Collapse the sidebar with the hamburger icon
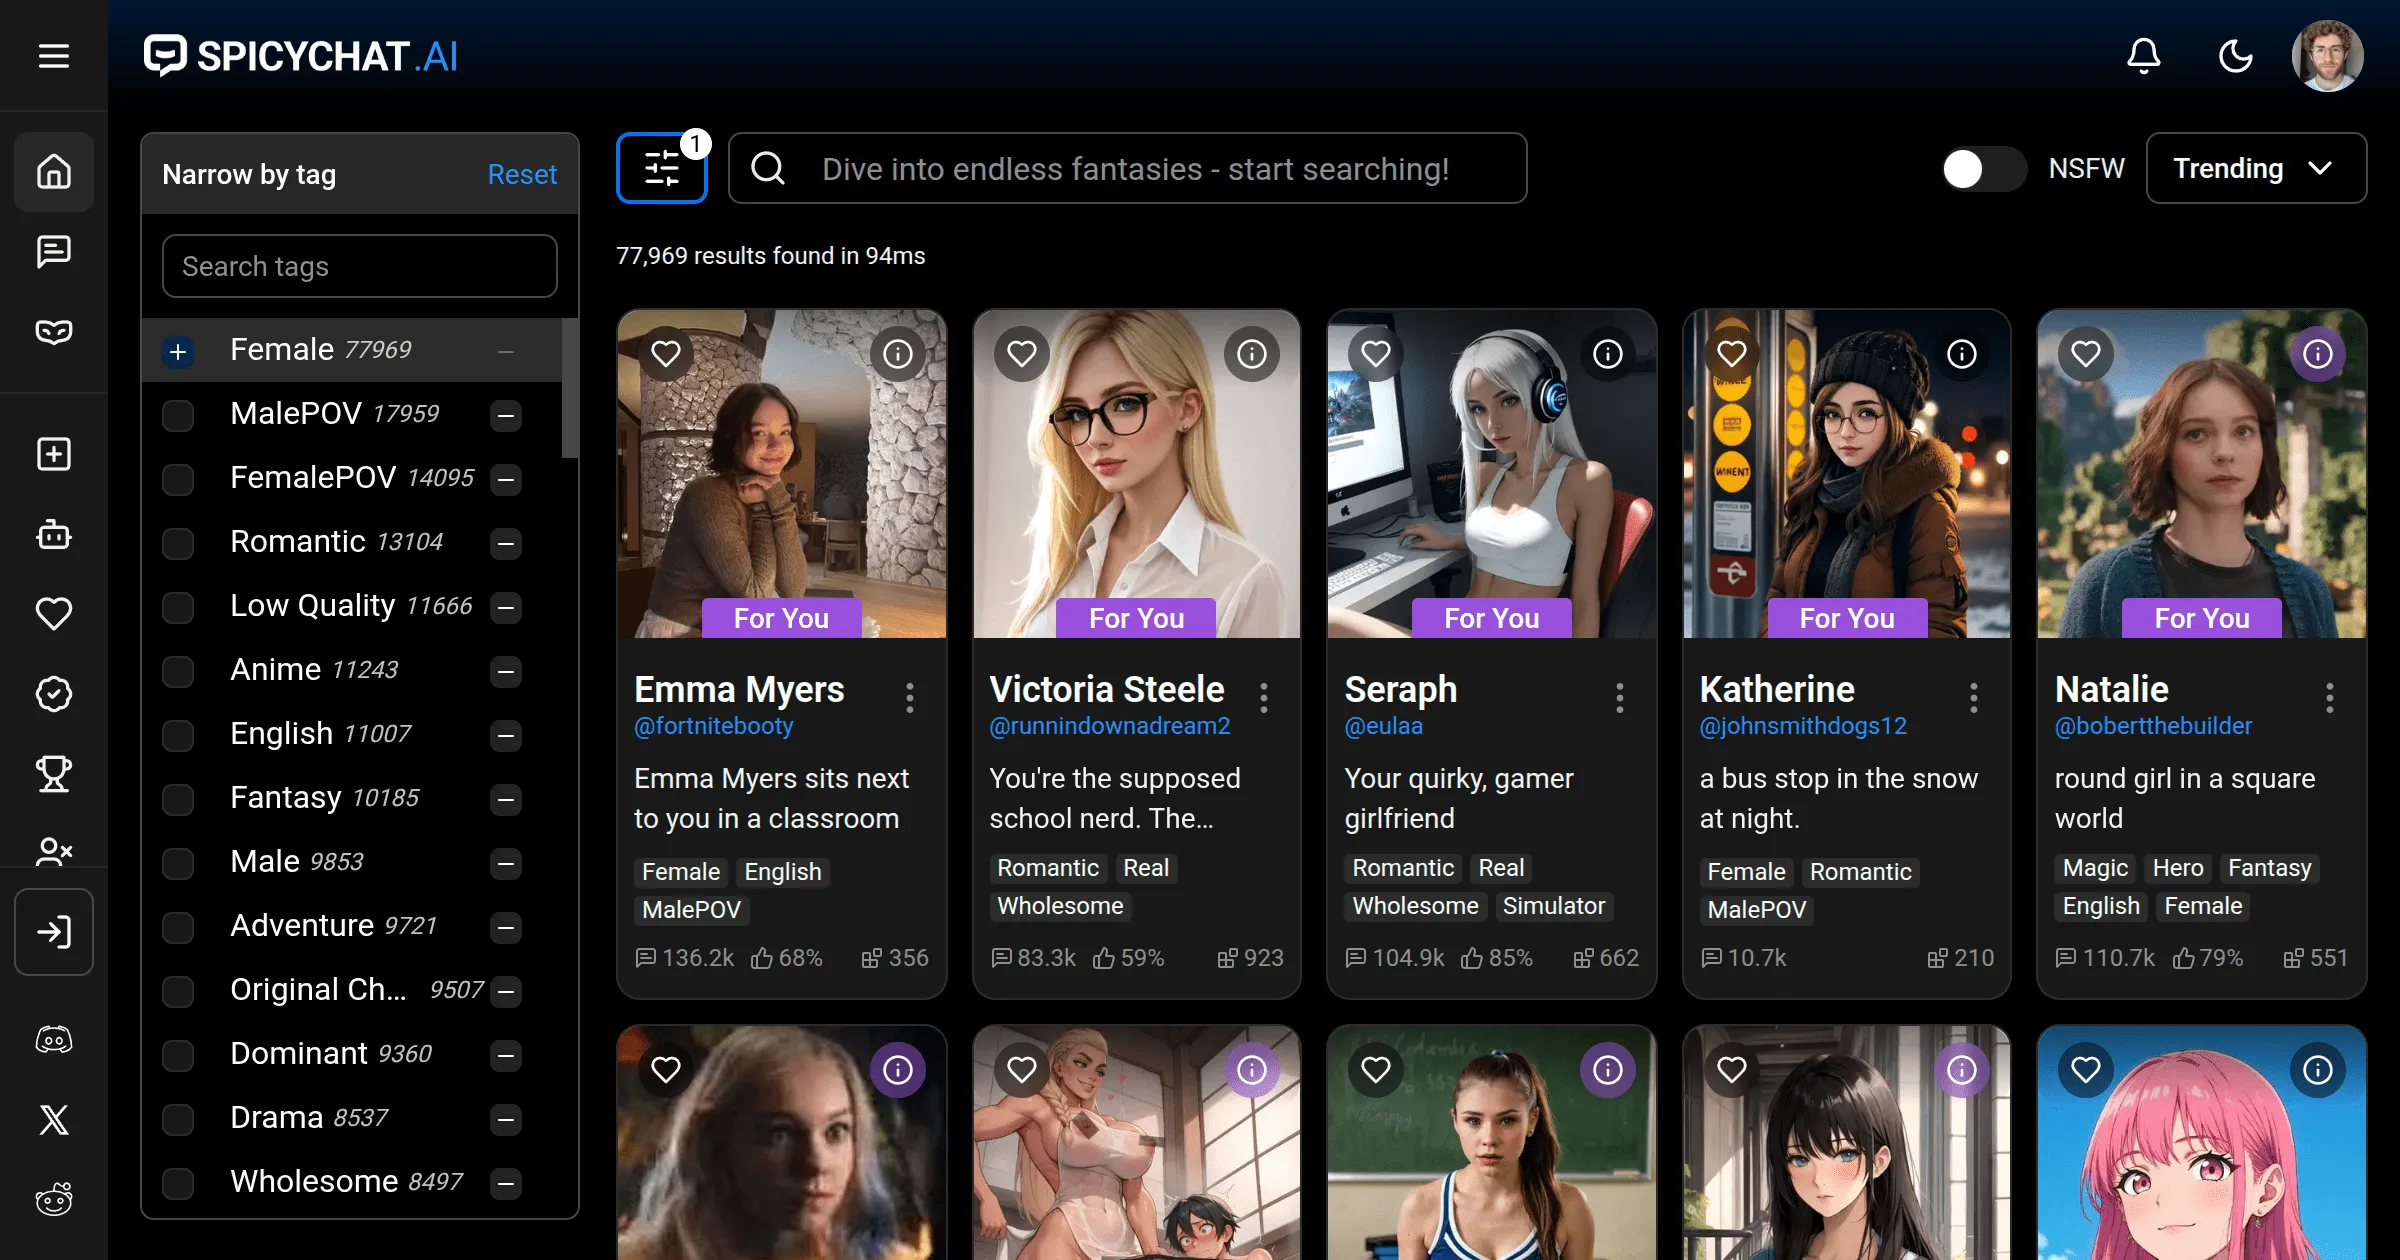Screen dimensions: 2400x1260 pyautogui.click(x=53, y=56)
